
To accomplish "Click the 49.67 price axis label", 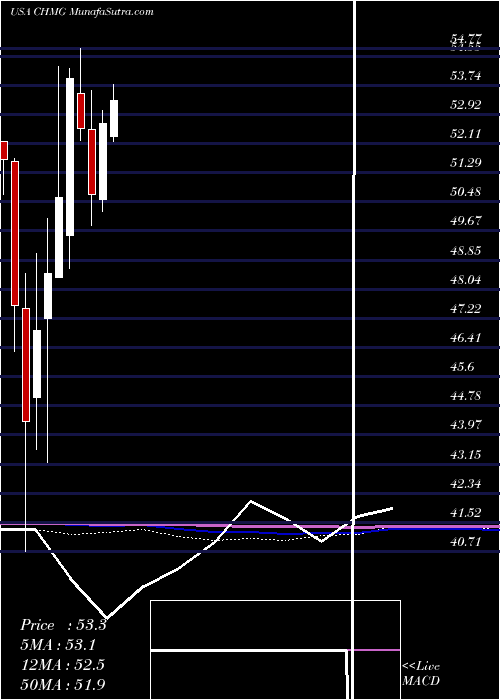I will (466, 221).
